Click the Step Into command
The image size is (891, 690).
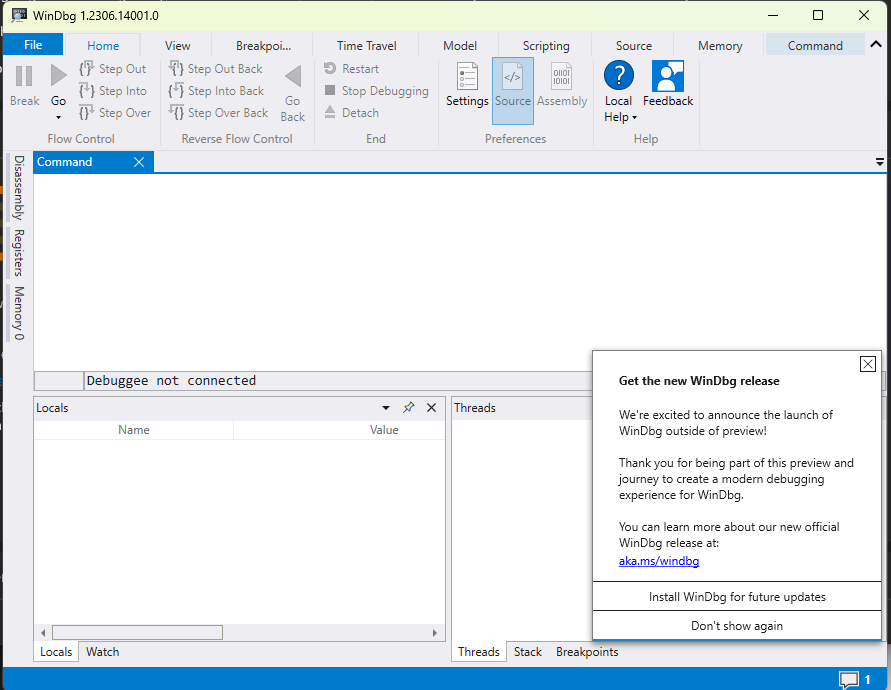113,91
